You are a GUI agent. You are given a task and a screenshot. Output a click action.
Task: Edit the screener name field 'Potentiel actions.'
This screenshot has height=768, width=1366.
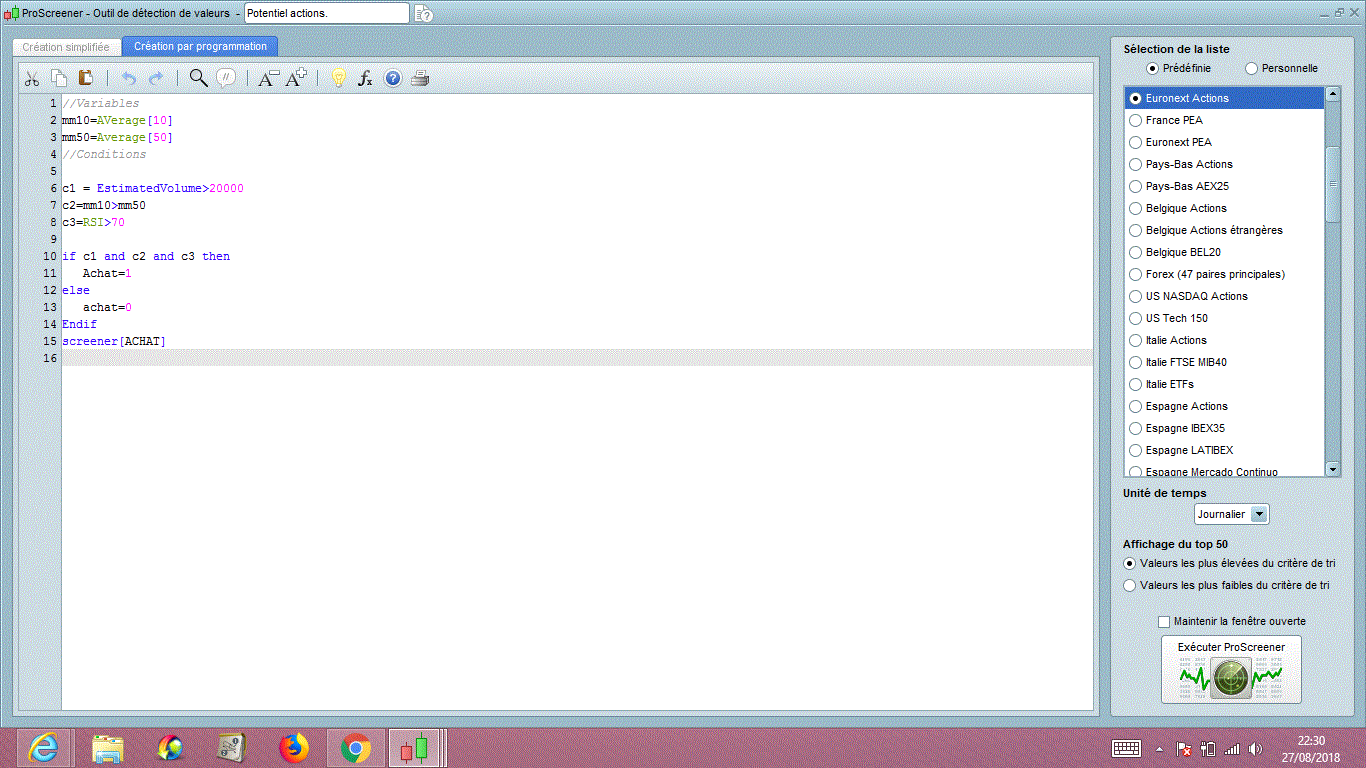tap(326, 13)
